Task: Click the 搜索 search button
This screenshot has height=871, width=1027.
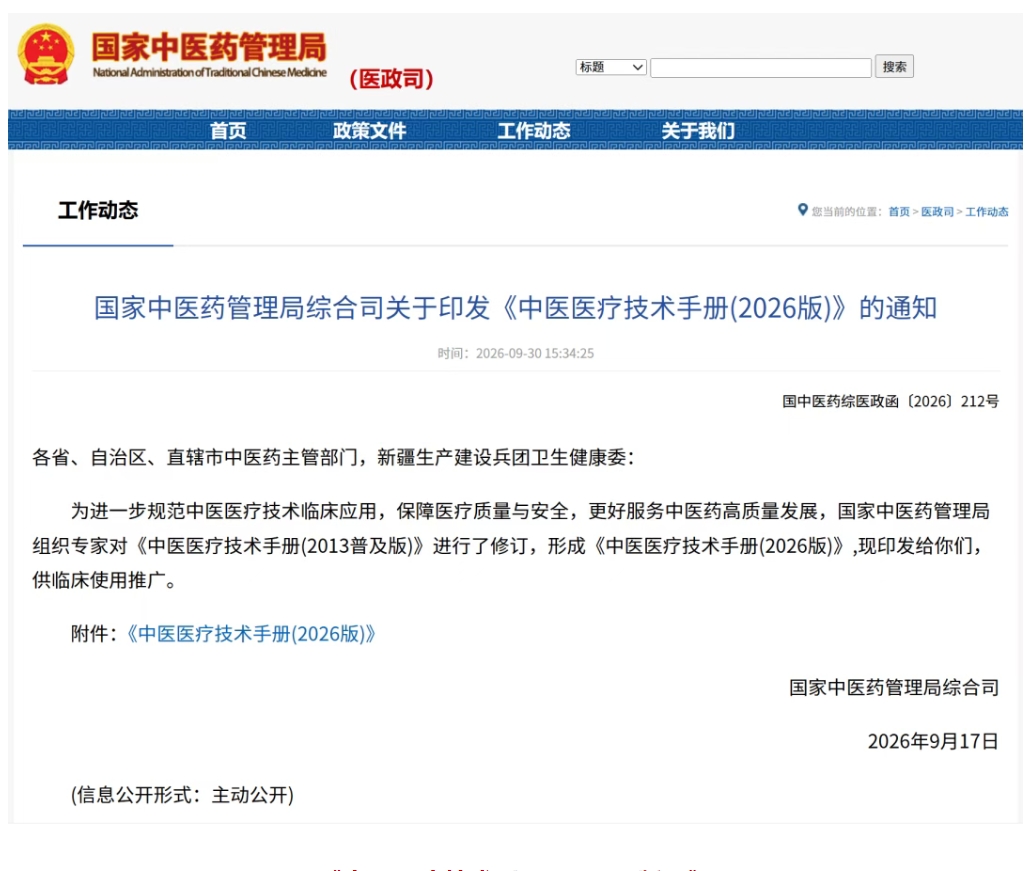Action: pyautogui.click(x=894, y=67)
